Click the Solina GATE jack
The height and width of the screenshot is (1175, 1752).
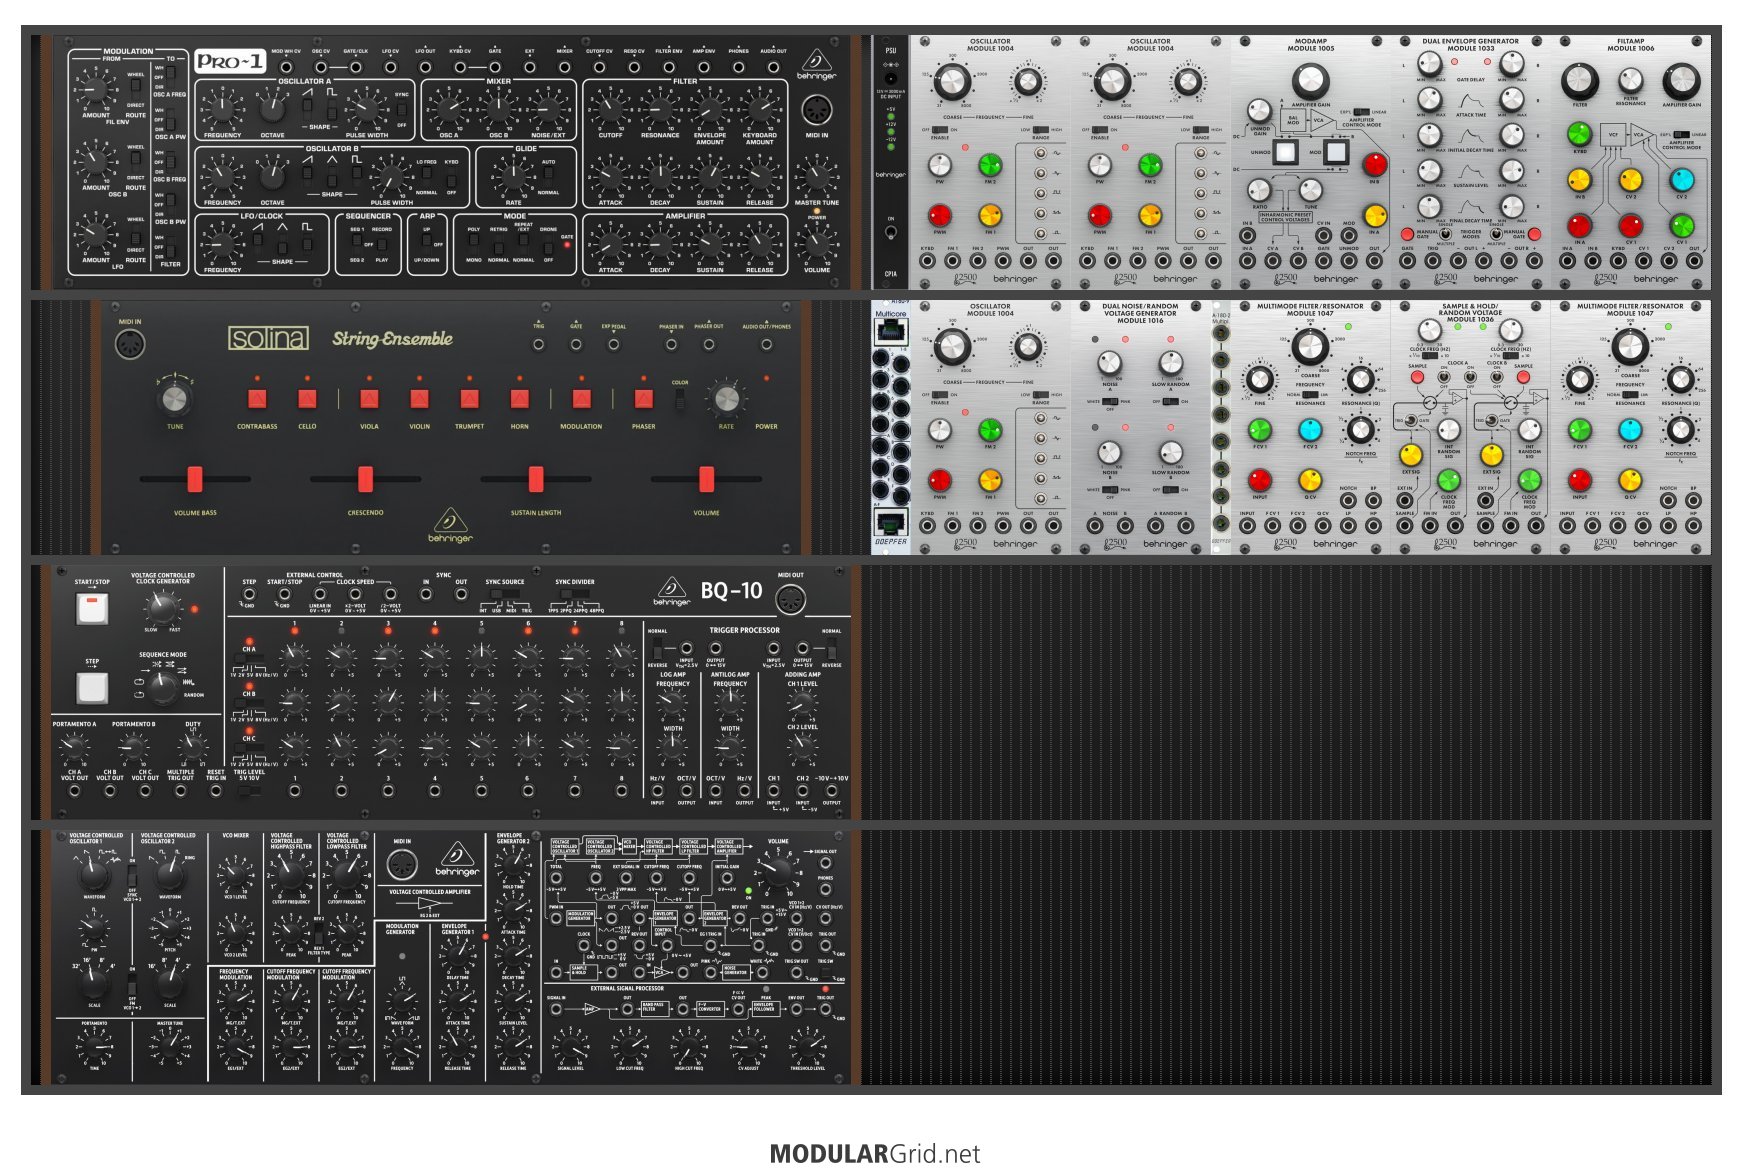pyautogui.click(x=576, y=344)
